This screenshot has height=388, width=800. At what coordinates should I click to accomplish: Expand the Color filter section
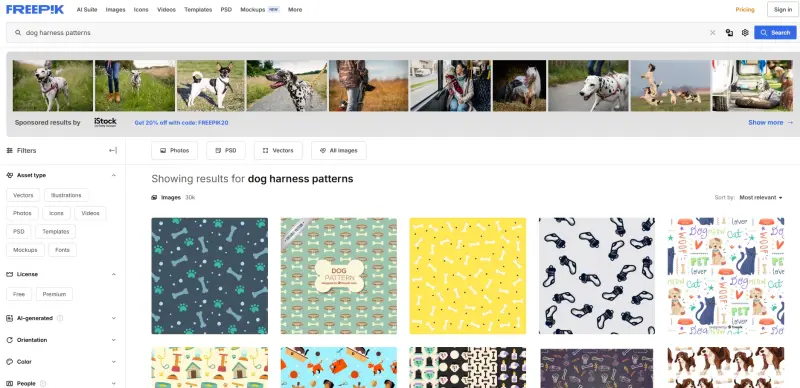click(x=62, y=362)
